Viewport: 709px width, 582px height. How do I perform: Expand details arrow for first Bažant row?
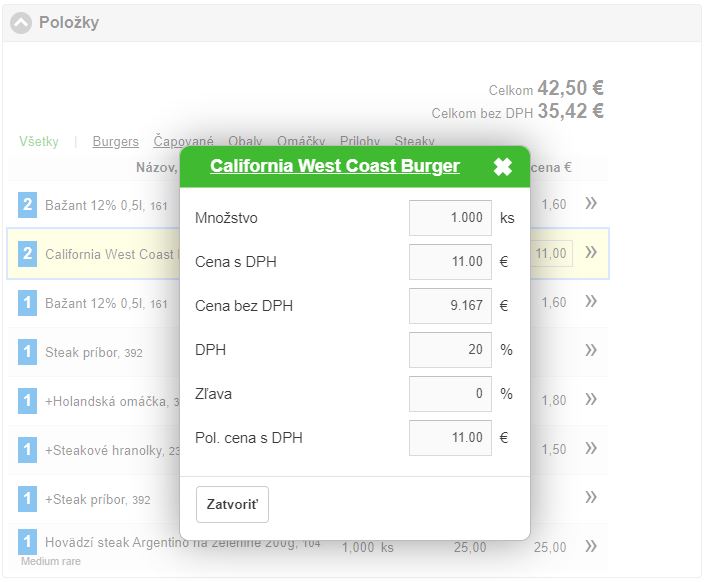pyautogui.click(x=591, y=204)
